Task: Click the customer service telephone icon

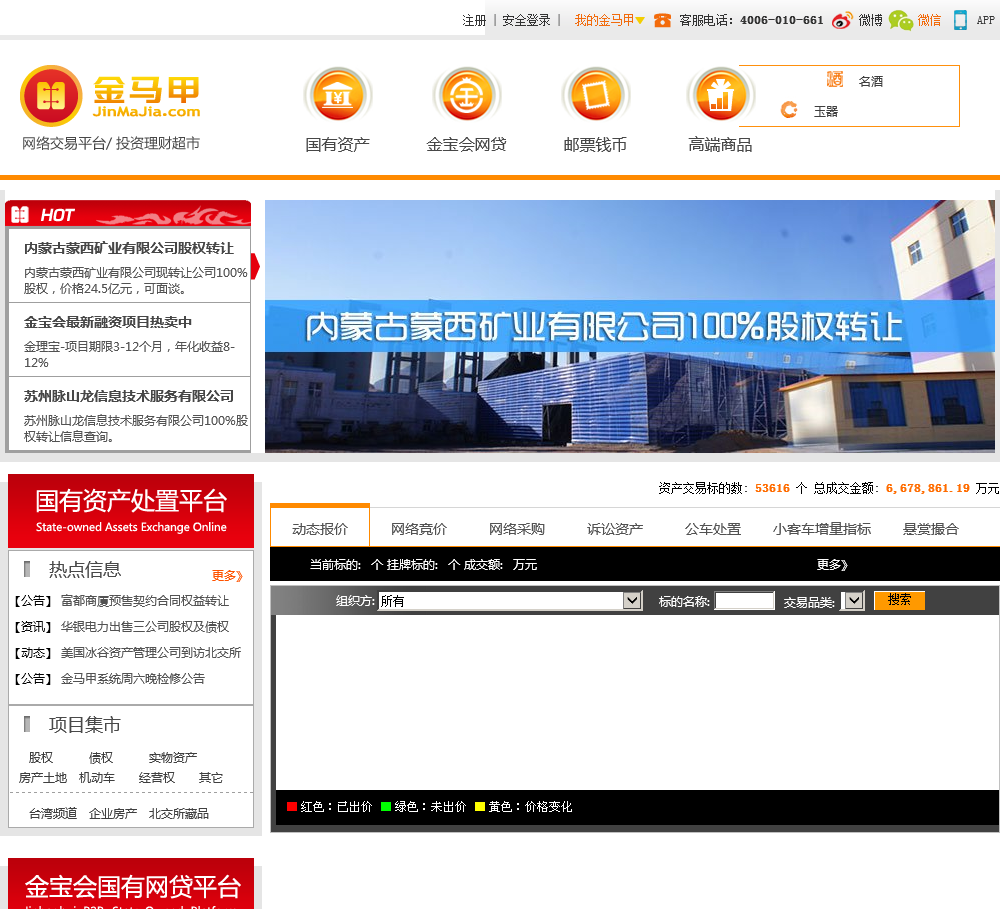Action: (x=663, y=20)
